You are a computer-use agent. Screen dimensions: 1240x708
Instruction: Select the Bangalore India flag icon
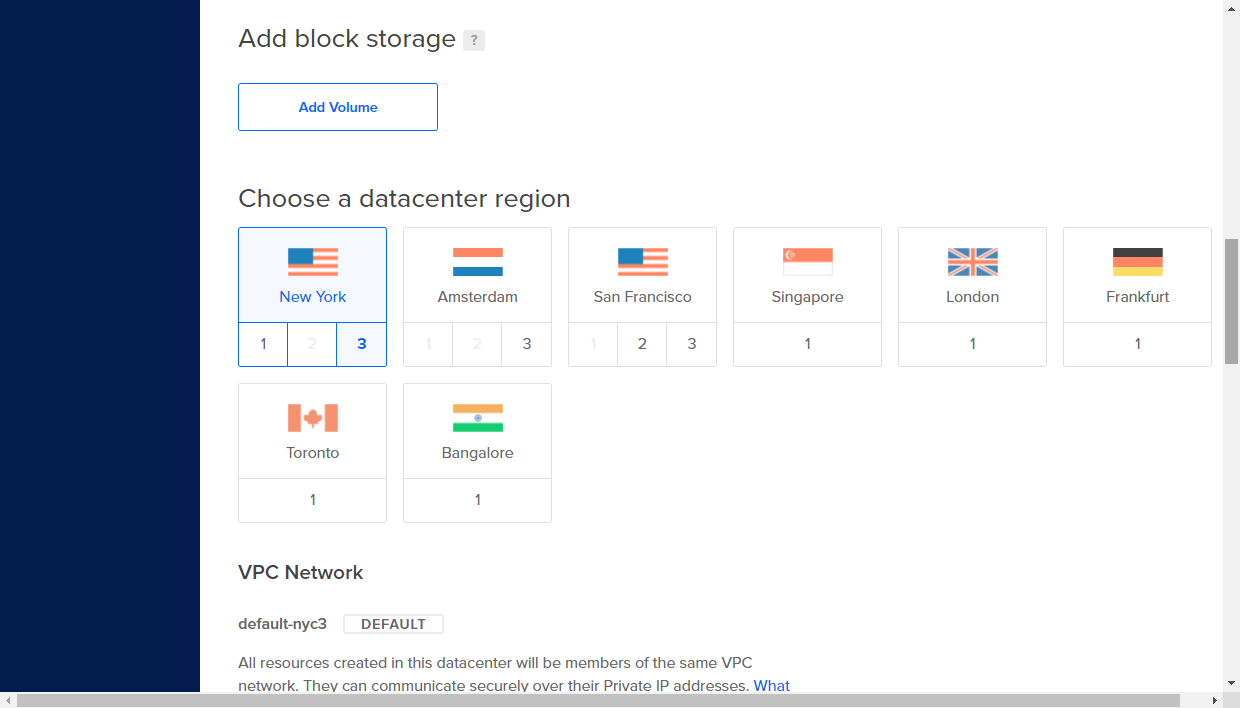(x=478, y=418)
